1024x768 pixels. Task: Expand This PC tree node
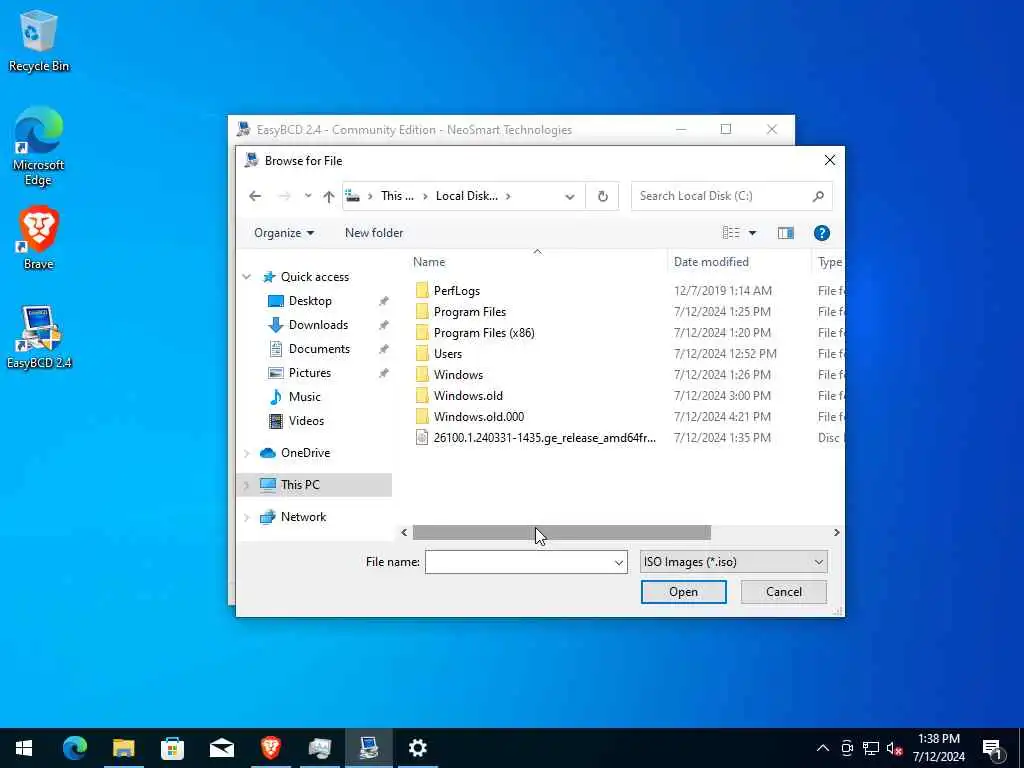coord(247,485)
